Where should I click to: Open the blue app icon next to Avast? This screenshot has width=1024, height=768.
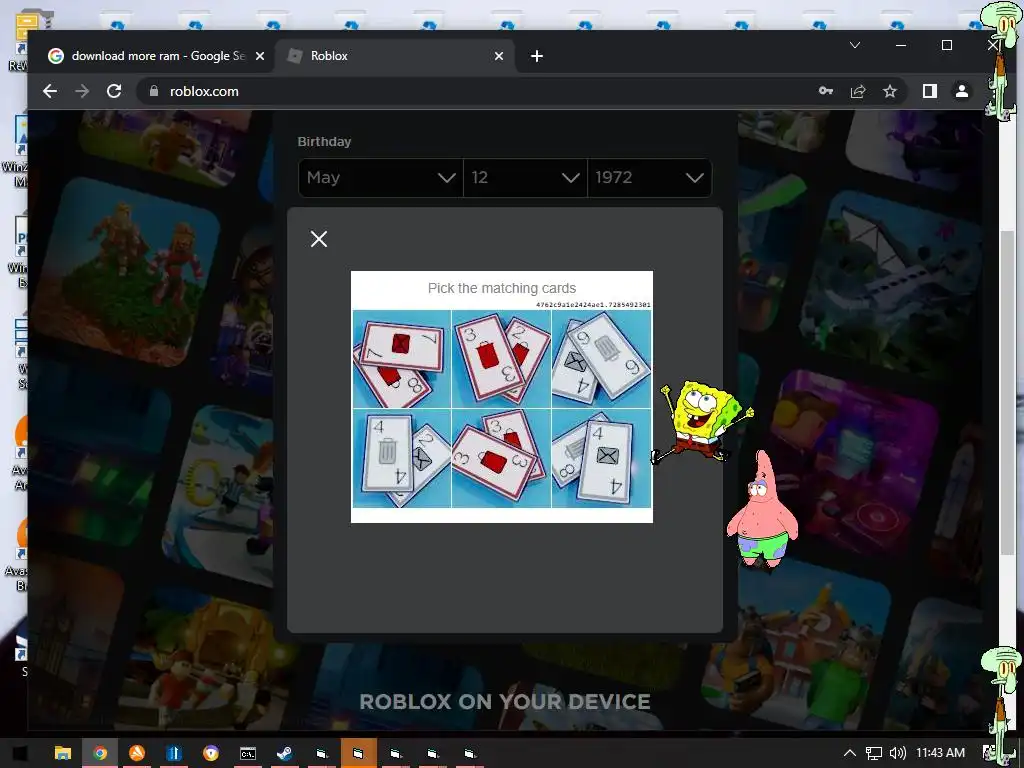(174, 753)
